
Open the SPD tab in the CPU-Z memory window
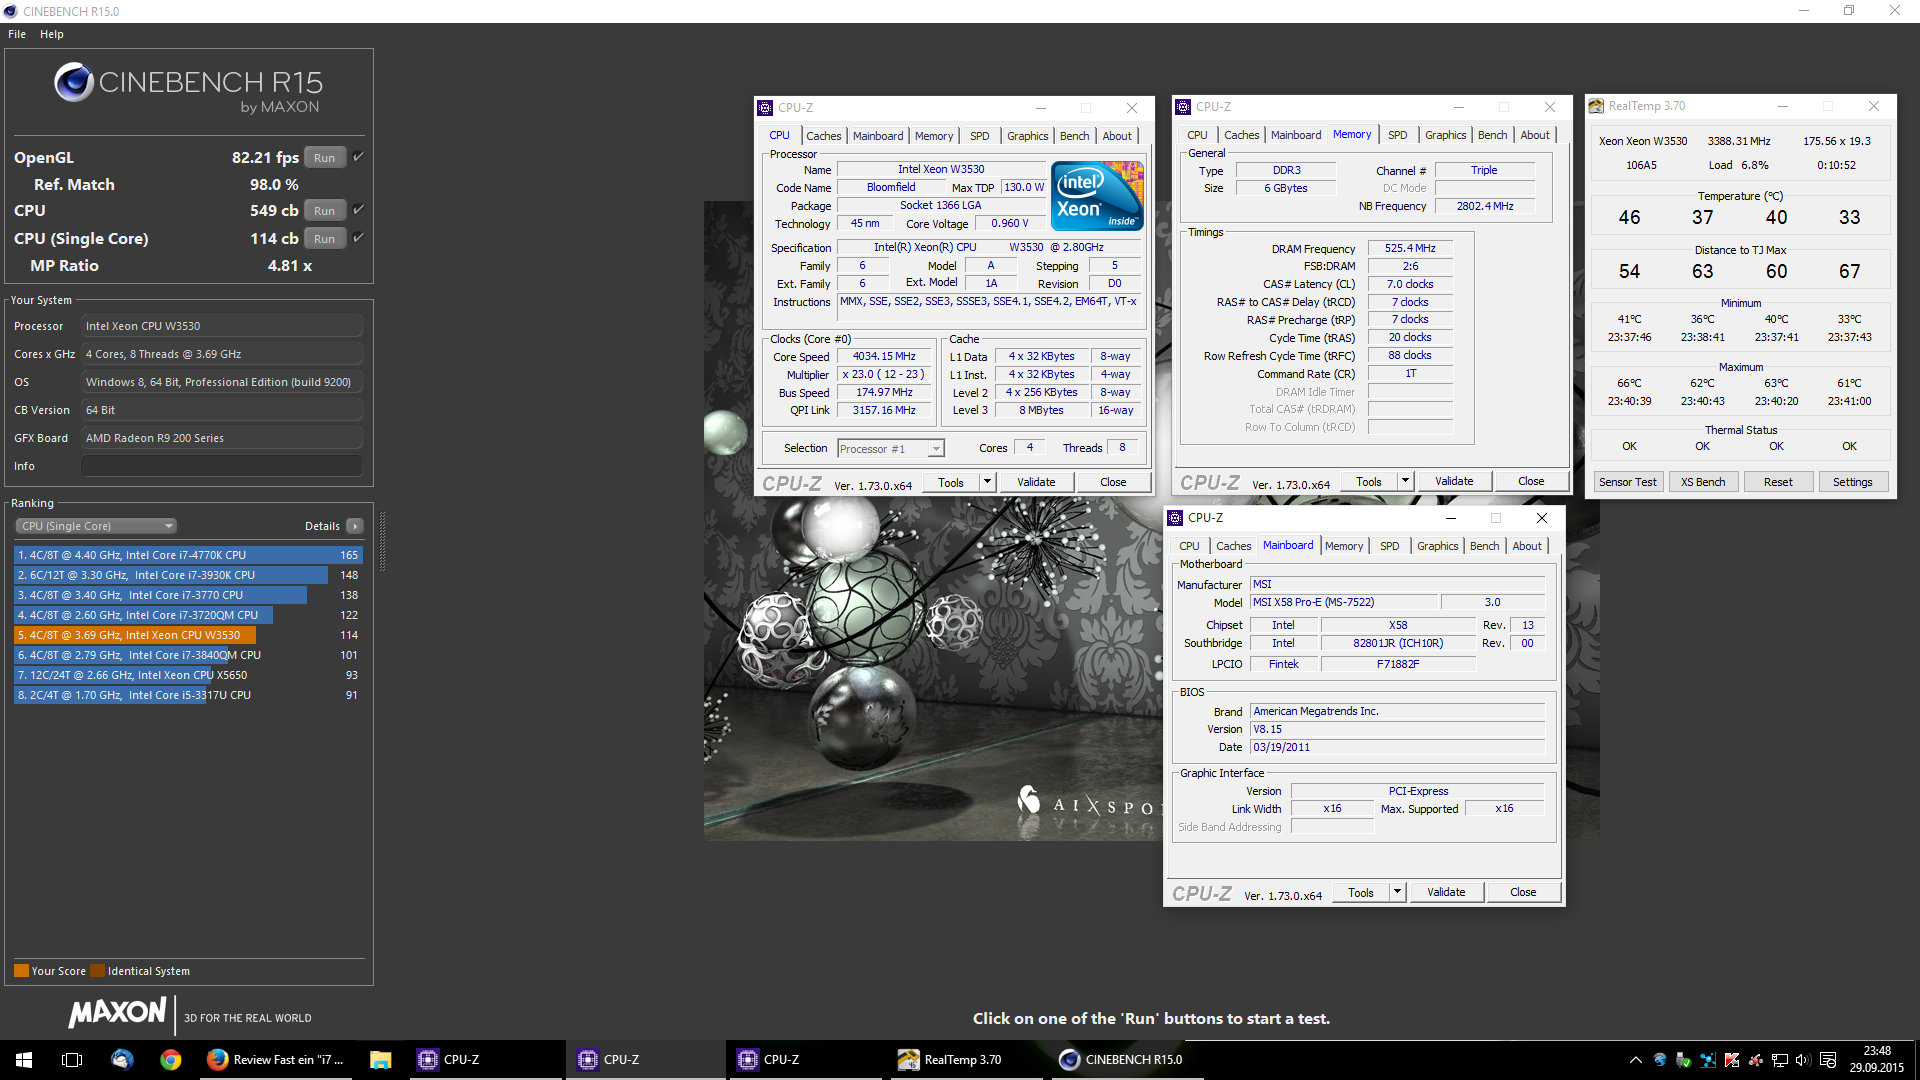[1398, 135]
